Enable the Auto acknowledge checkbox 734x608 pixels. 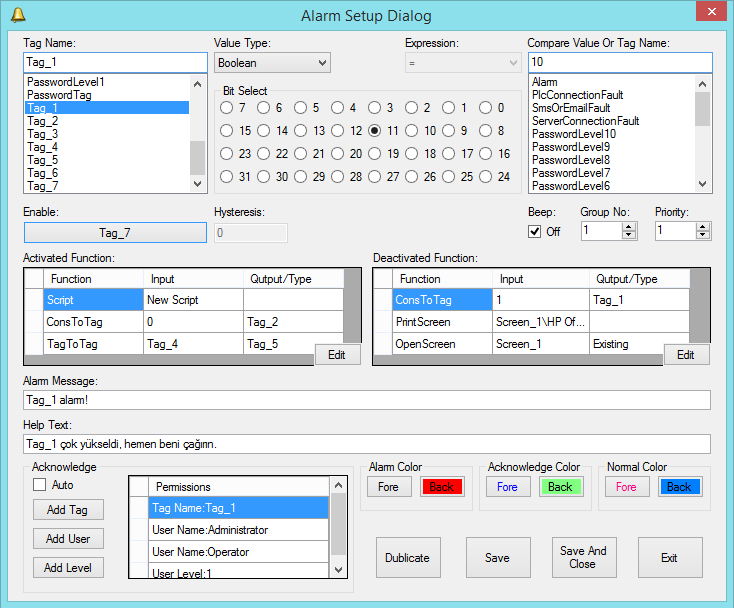(x=40, y=485)
